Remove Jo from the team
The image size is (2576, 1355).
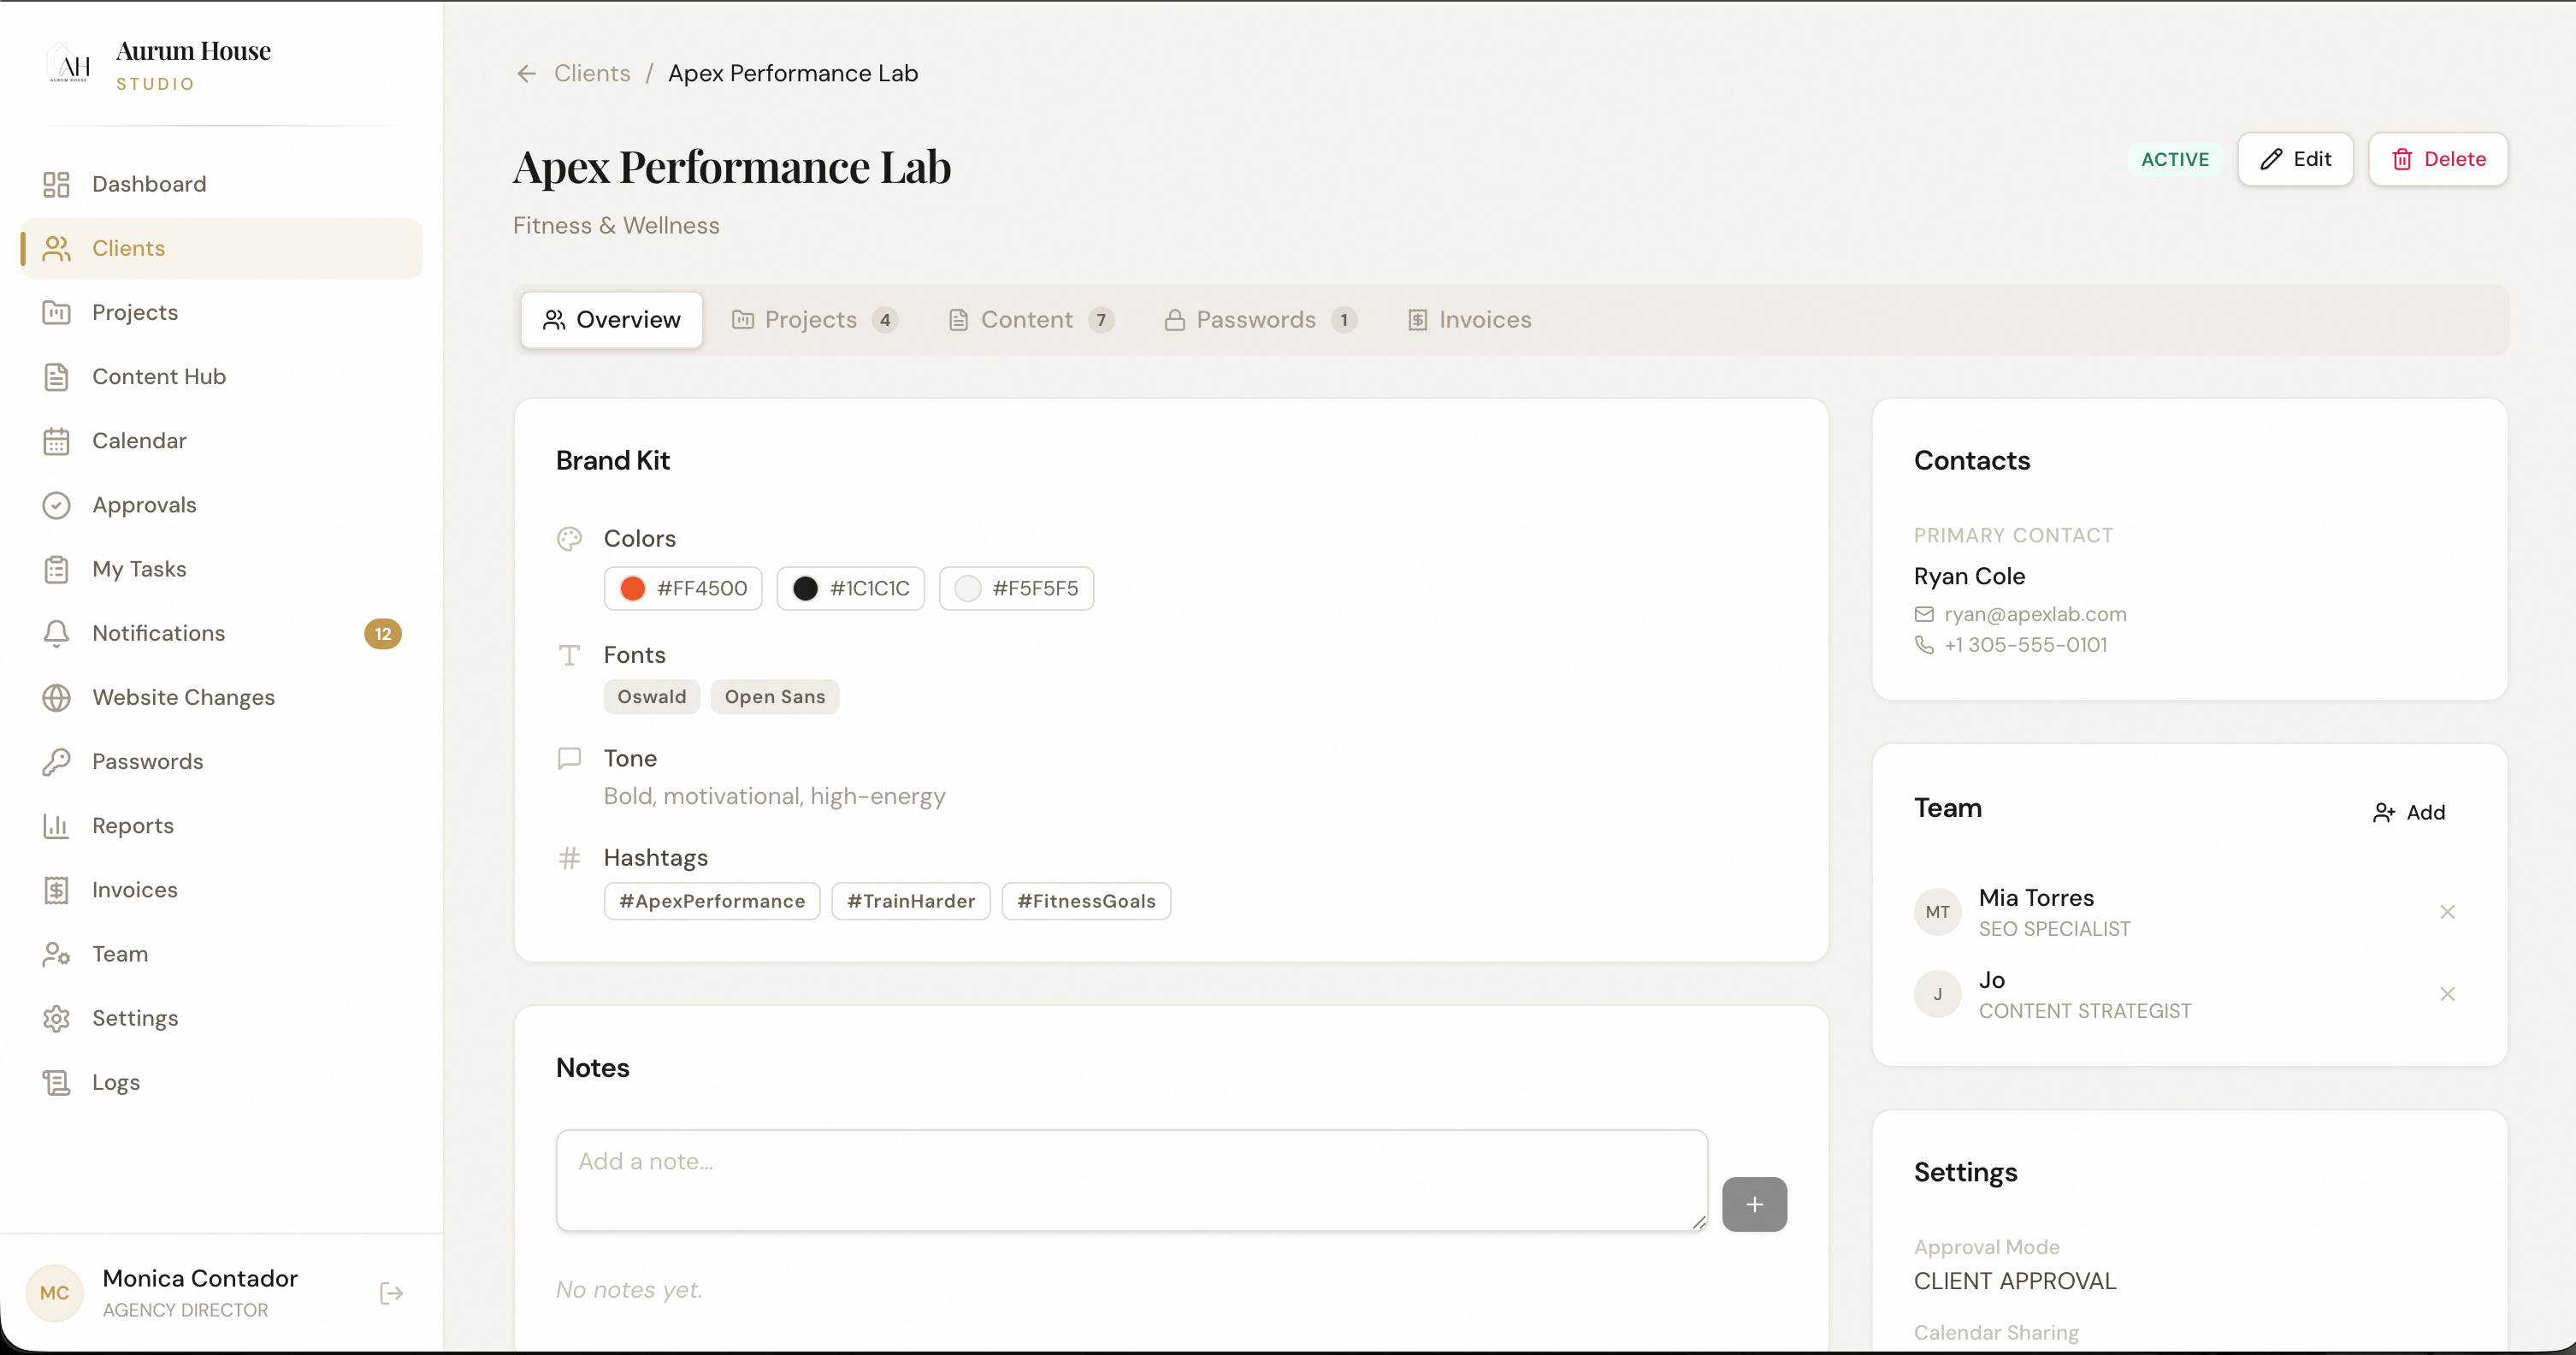[2447, 993]
